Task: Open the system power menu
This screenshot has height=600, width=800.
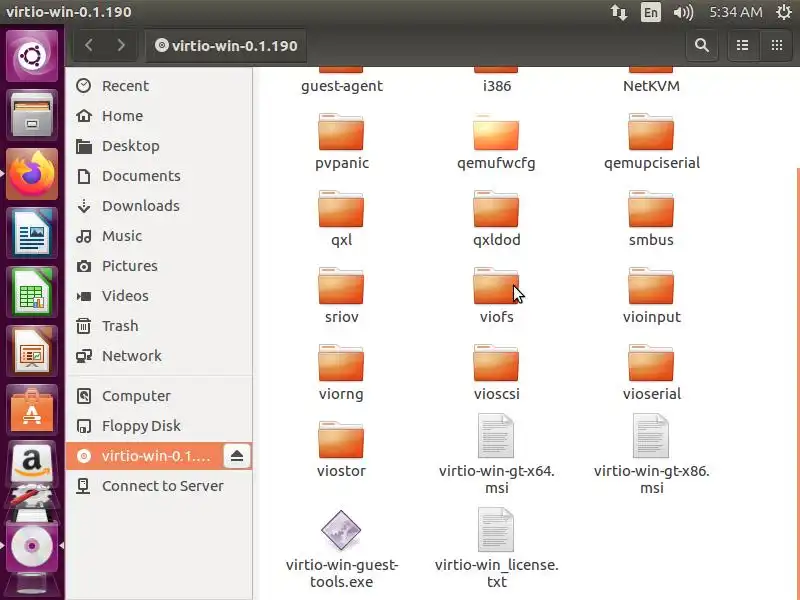Action: (x=784, y=12)
